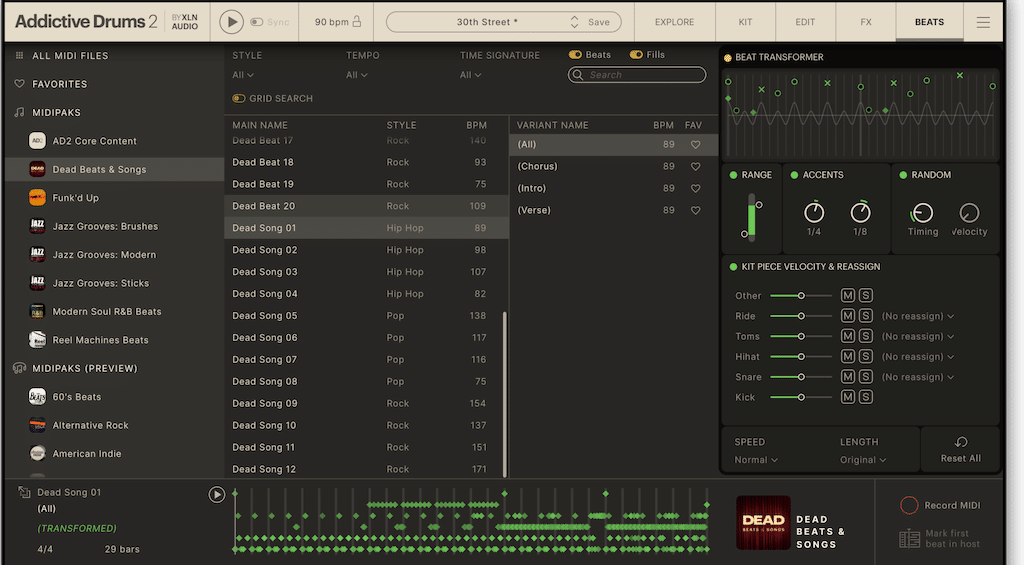
Task: Open the TEMPO filter dropdown
Action: 357,75
